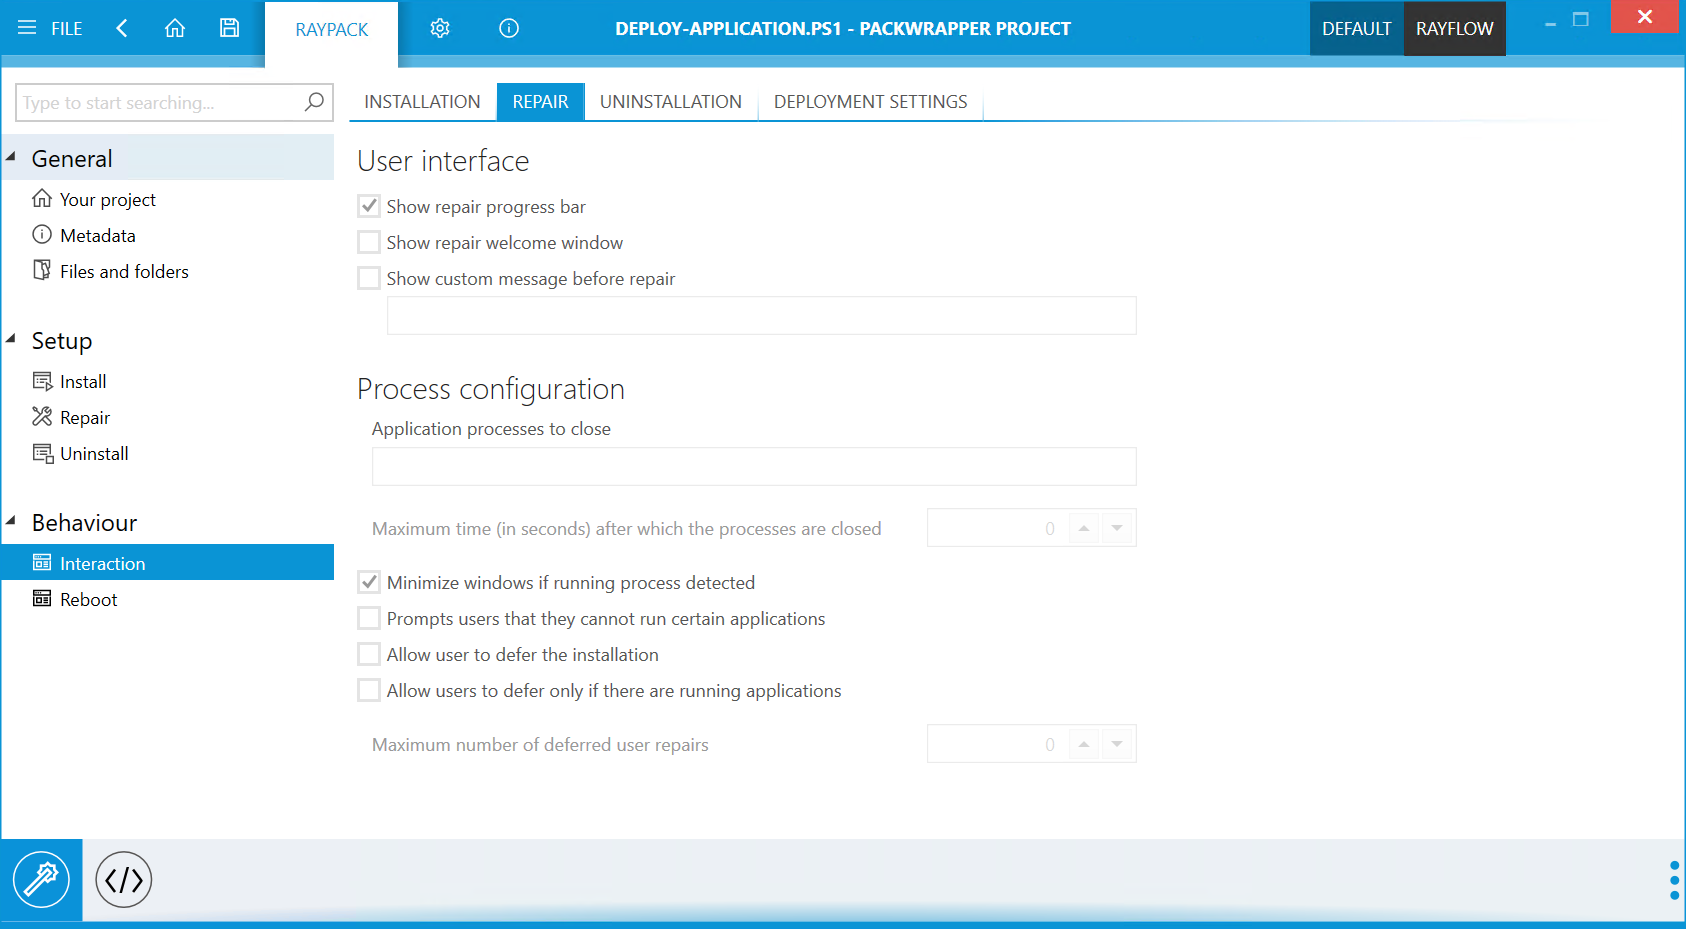Screen dimensions: 1686x929
Task: Click the Home icon in the toolbar
Action: (x=175, y=28)
